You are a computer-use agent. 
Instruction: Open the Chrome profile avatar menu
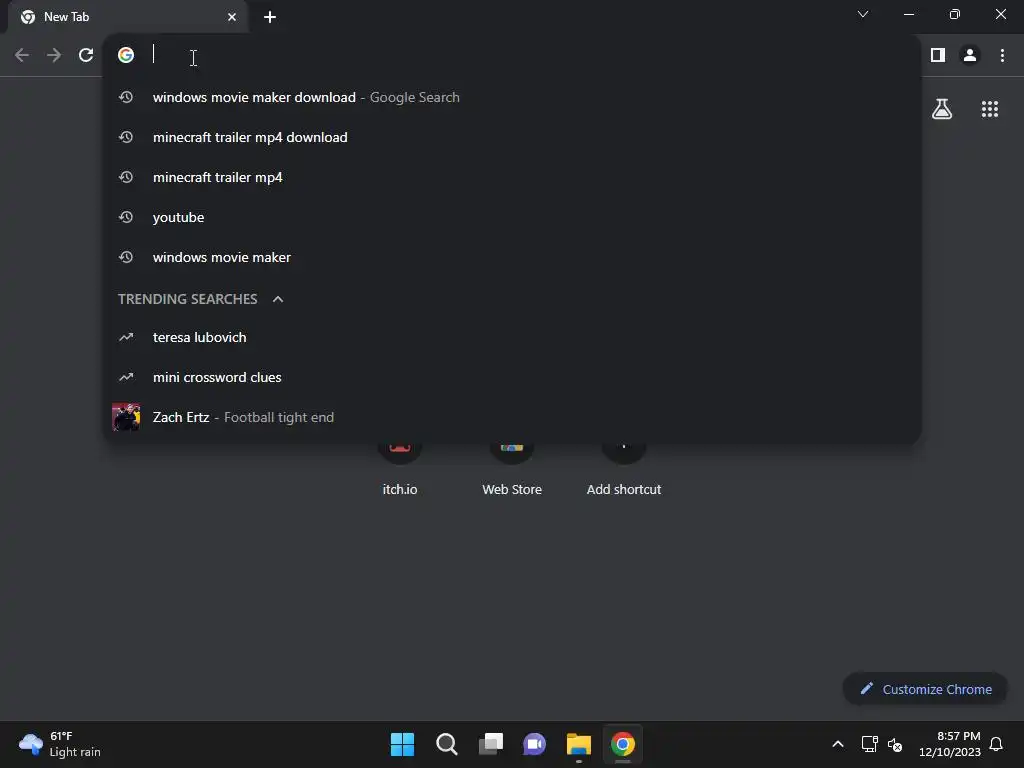coord(970,55)
